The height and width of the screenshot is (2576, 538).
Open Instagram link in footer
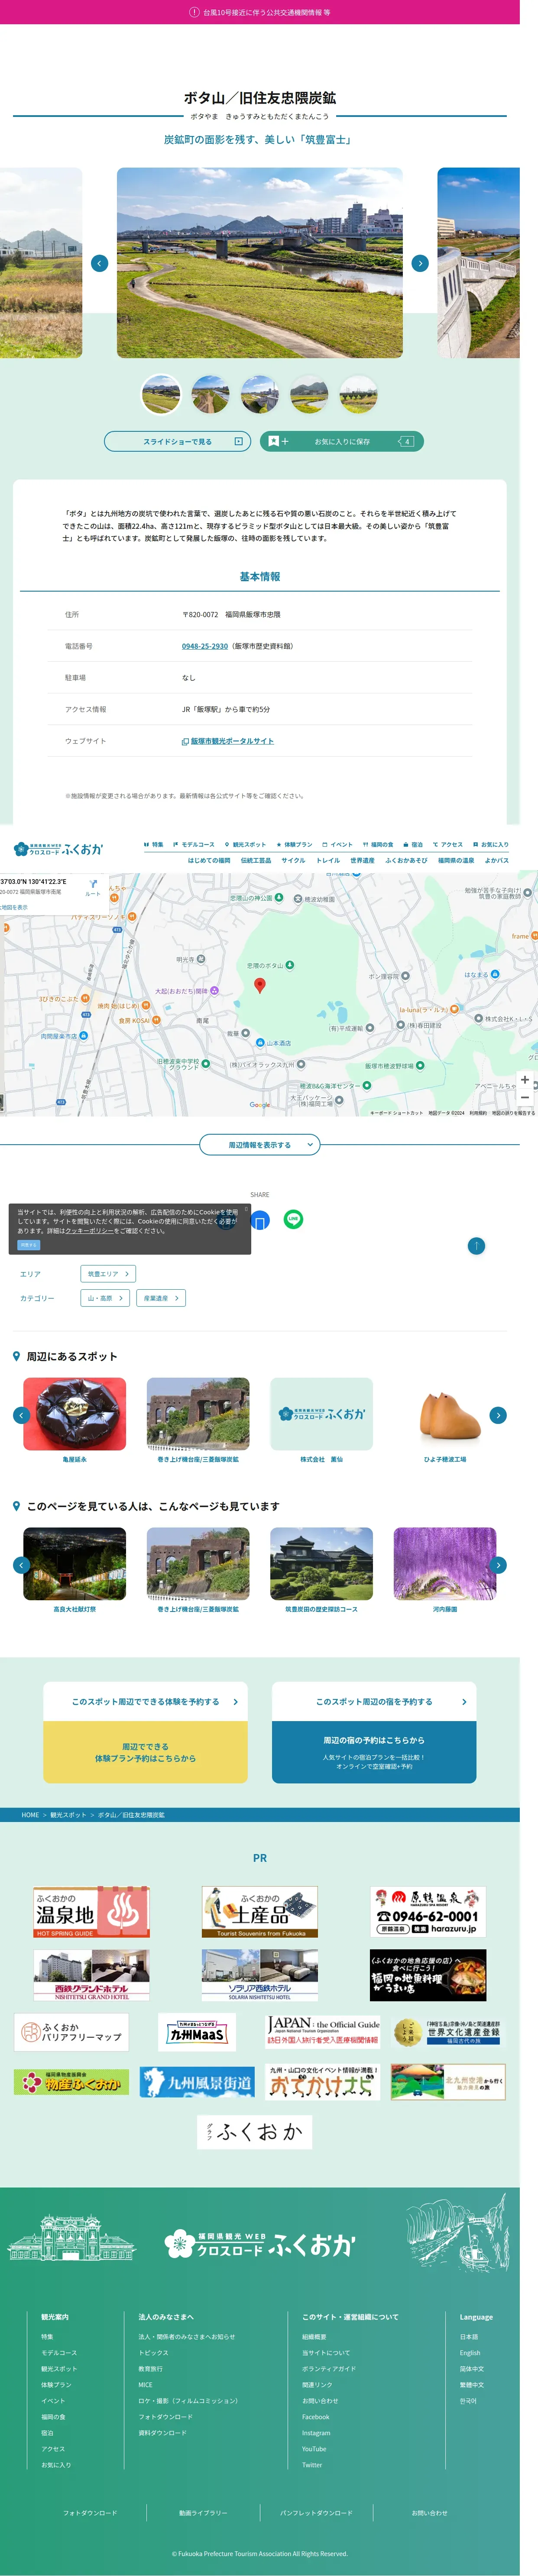point(316,2433)
